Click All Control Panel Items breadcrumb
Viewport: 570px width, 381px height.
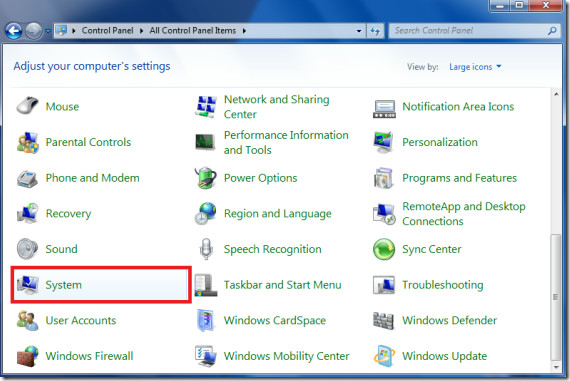pos(193,31)
